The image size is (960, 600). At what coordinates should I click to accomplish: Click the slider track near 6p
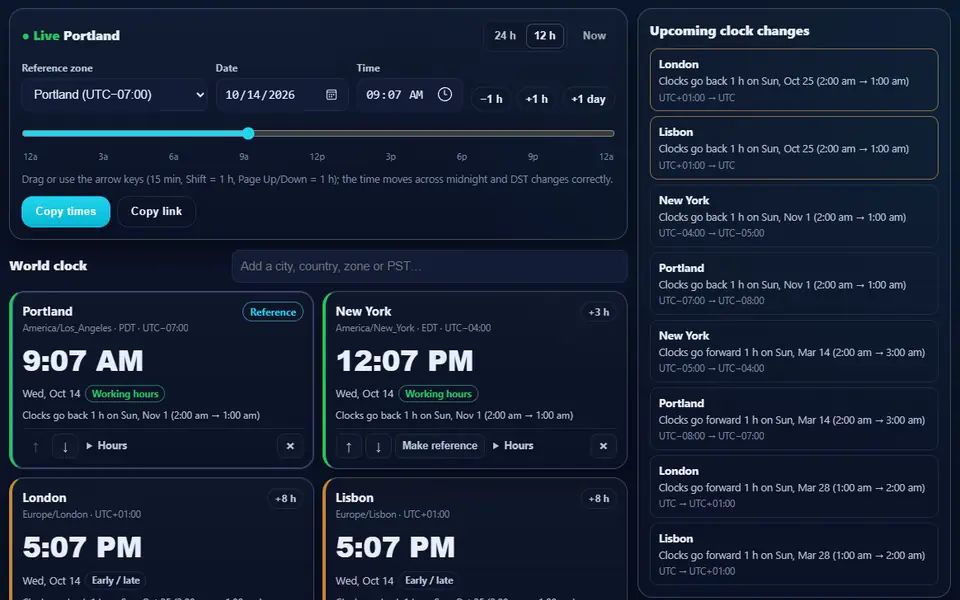coord(462,133)
